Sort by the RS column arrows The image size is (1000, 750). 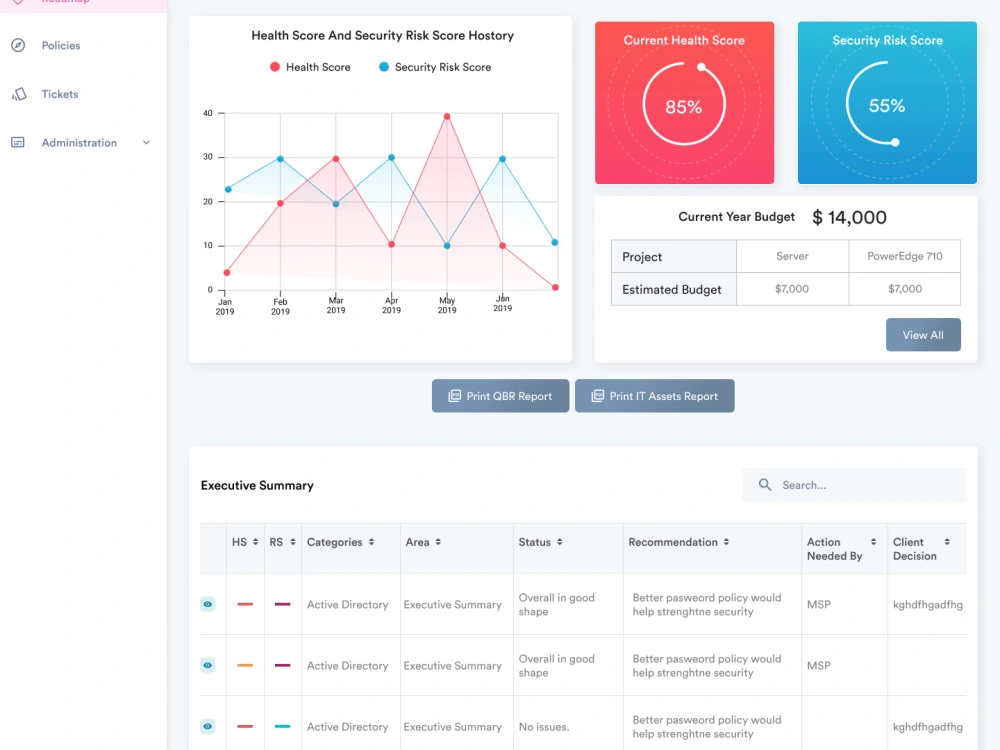pyautogui.click(x=293, y=542)
